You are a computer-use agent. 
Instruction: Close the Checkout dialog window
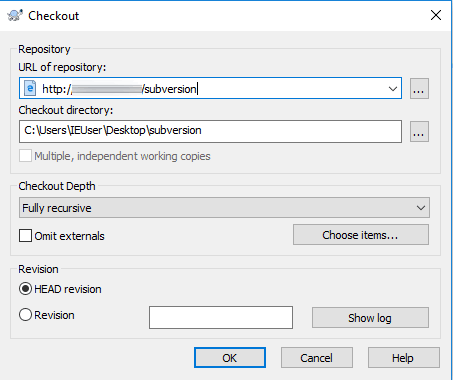point(436,15)
